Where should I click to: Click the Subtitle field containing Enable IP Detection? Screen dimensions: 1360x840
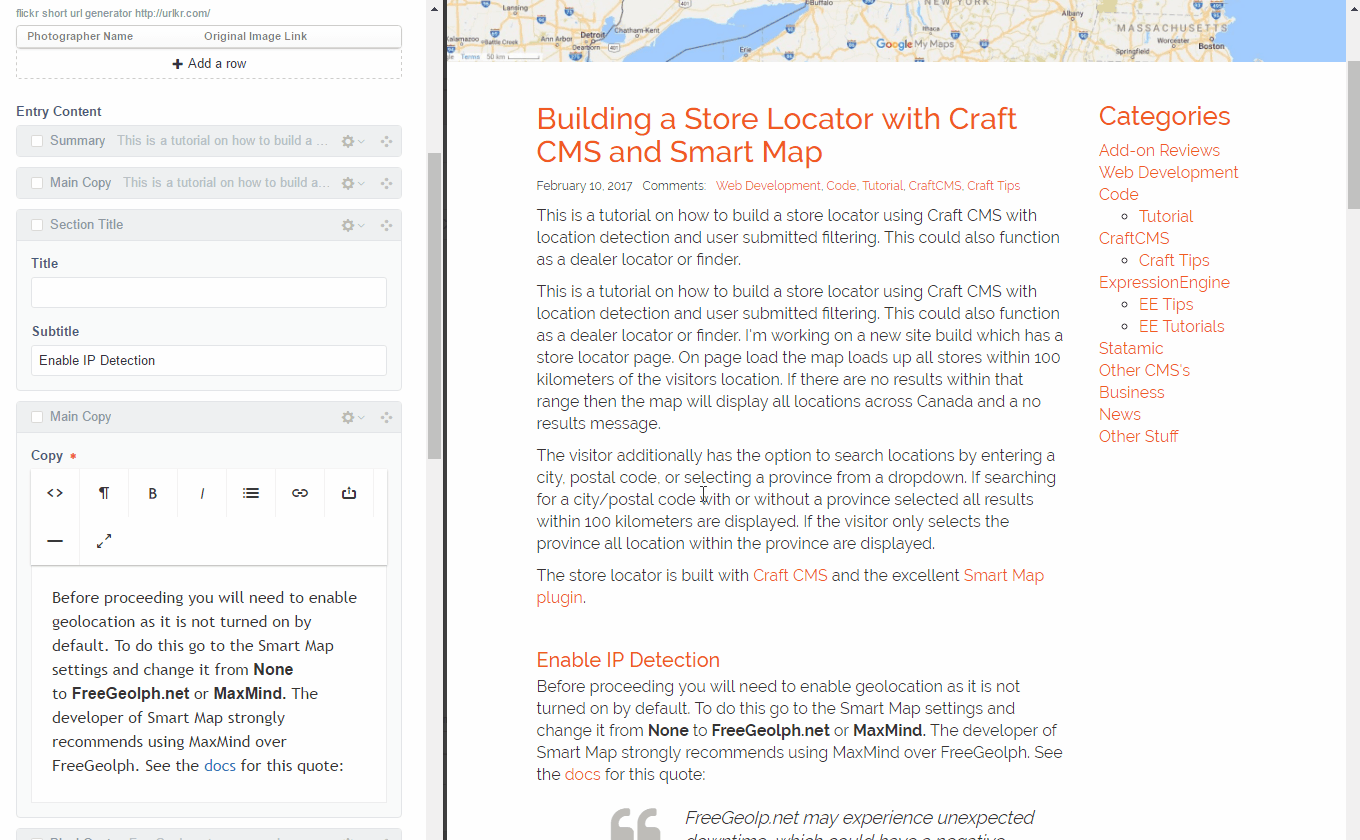pos(209,361)
